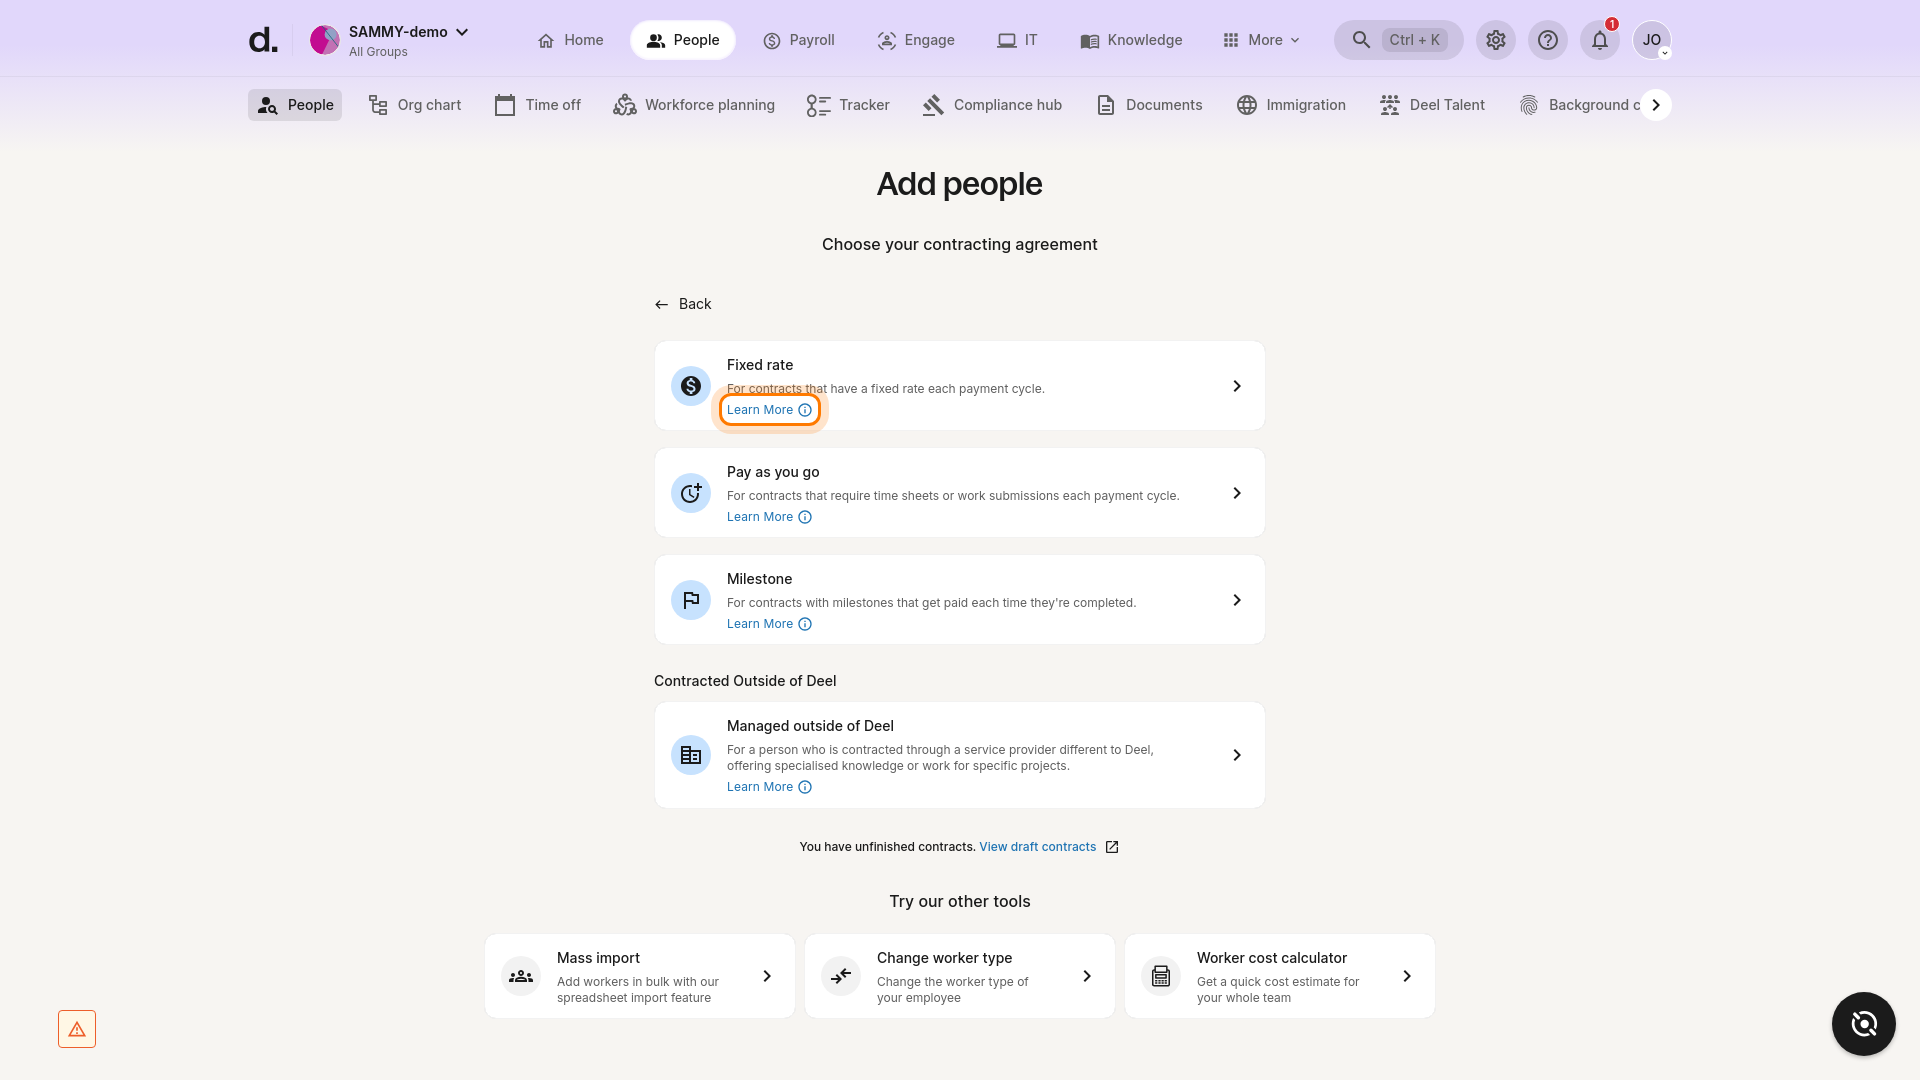Image resolution: width=1920 pixels, height=1080 pixels.
Task: Click the Fixed rate title
Action: point(760,365)
